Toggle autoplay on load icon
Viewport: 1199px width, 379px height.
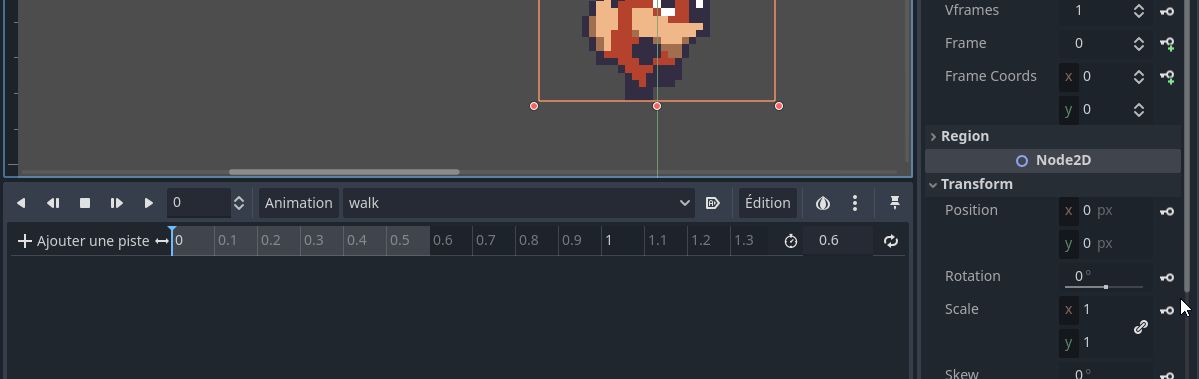[x=712, y=203]
